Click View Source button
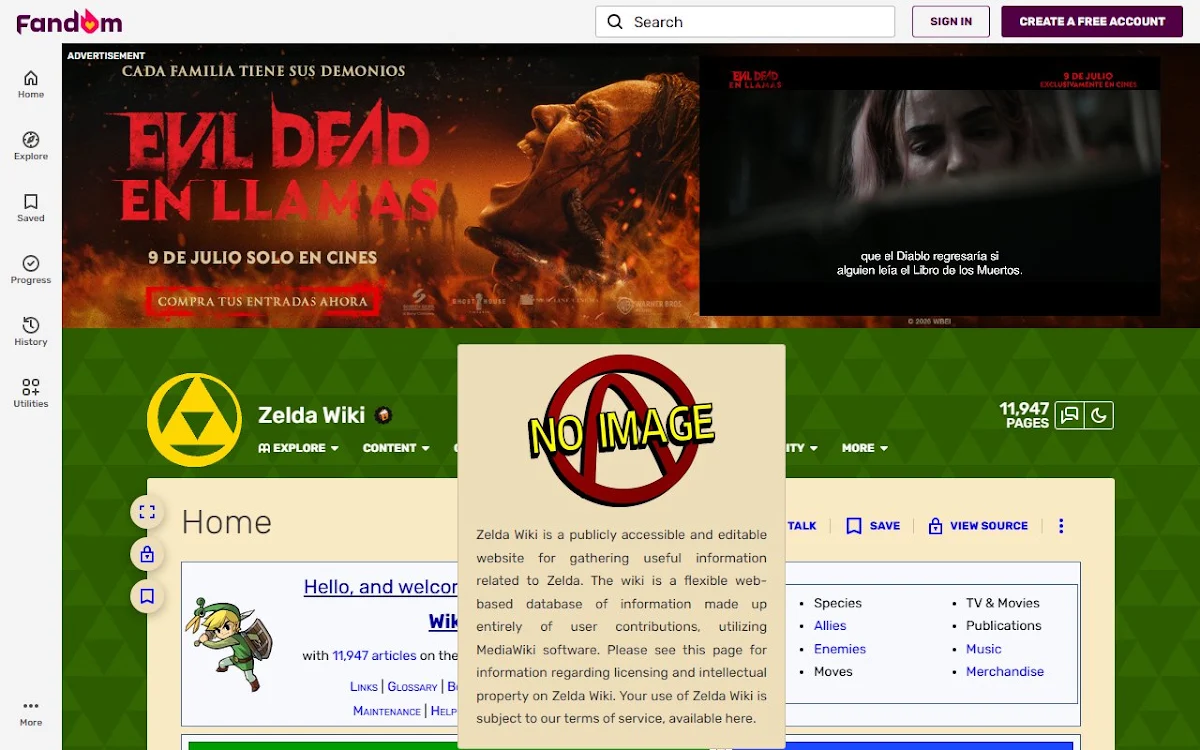The height and width of the screenshot is (750, 1200). click(978, 526)
